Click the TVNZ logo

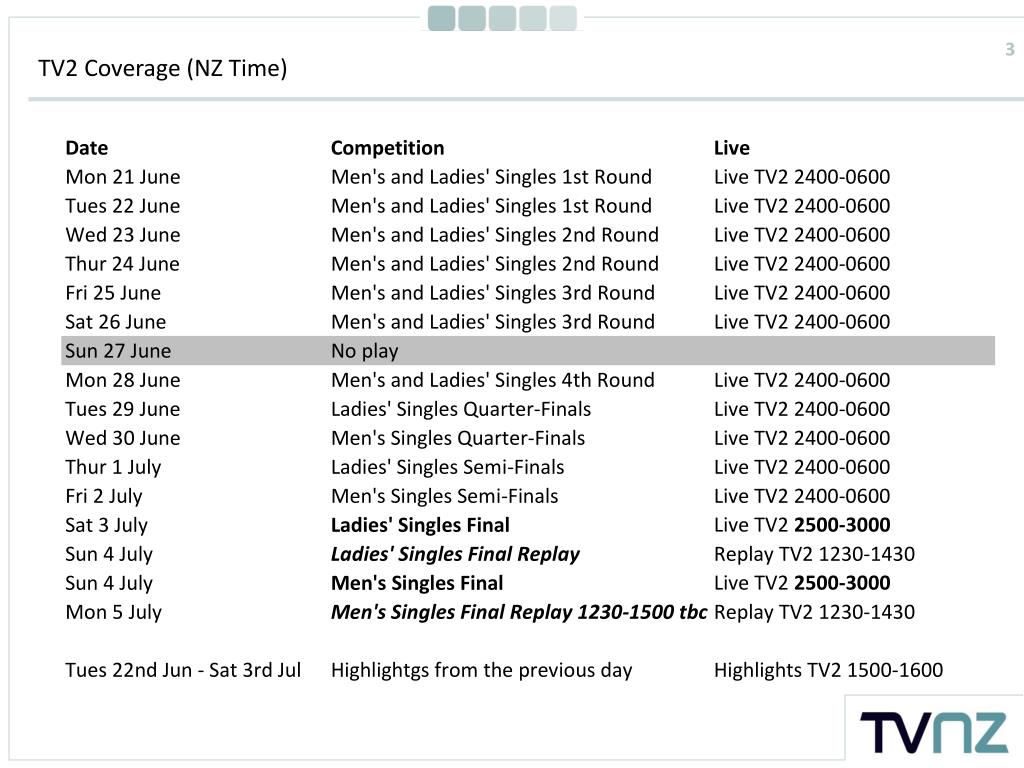(x=934, y=733)
